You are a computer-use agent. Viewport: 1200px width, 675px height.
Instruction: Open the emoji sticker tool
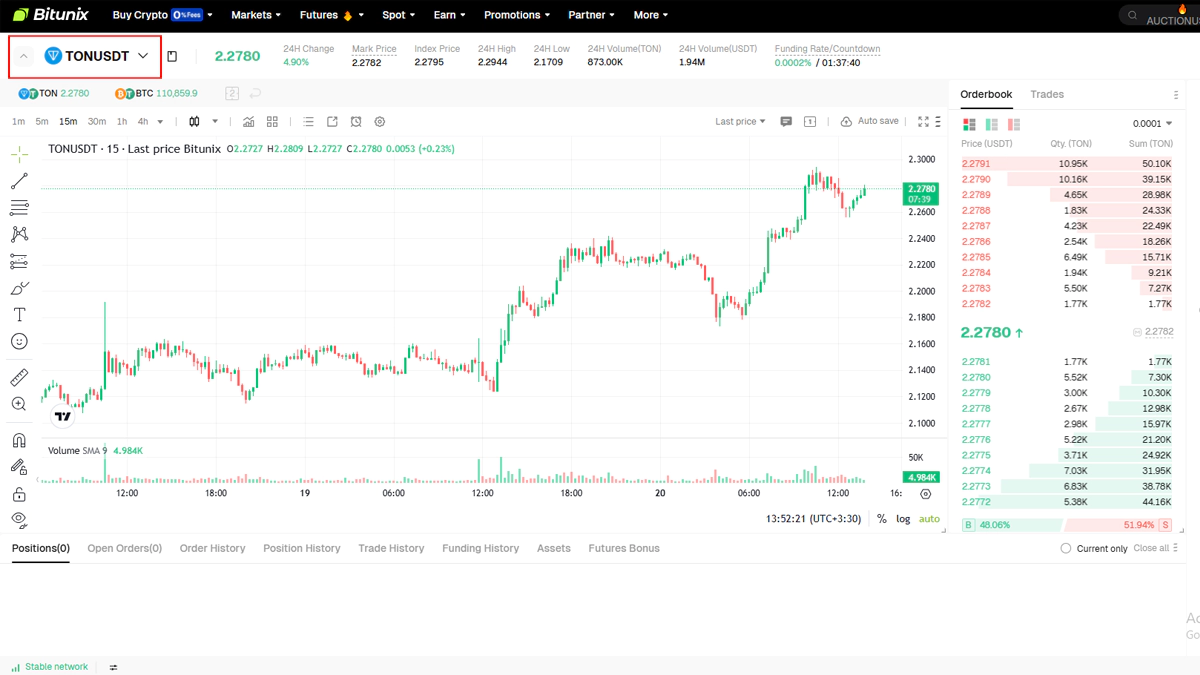(x=20, y=341)
